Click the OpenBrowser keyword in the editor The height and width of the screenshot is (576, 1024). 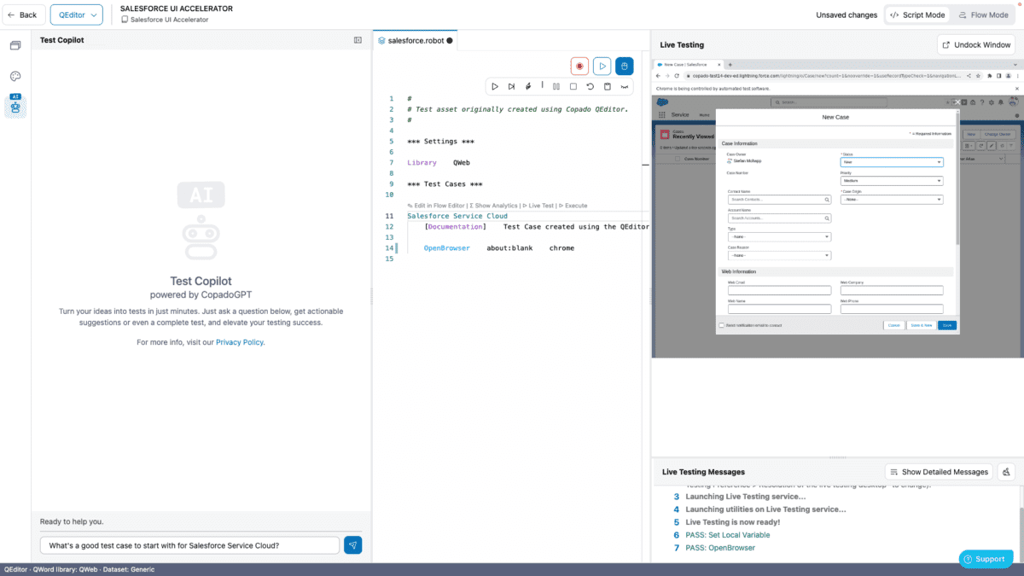click(447, 248)
